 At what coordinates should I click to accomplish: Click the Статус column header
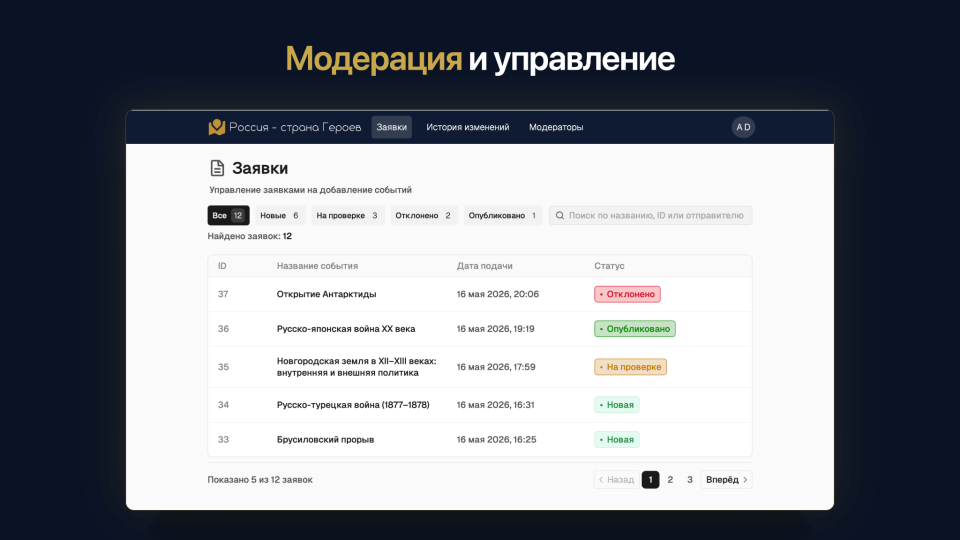[609, 266]
